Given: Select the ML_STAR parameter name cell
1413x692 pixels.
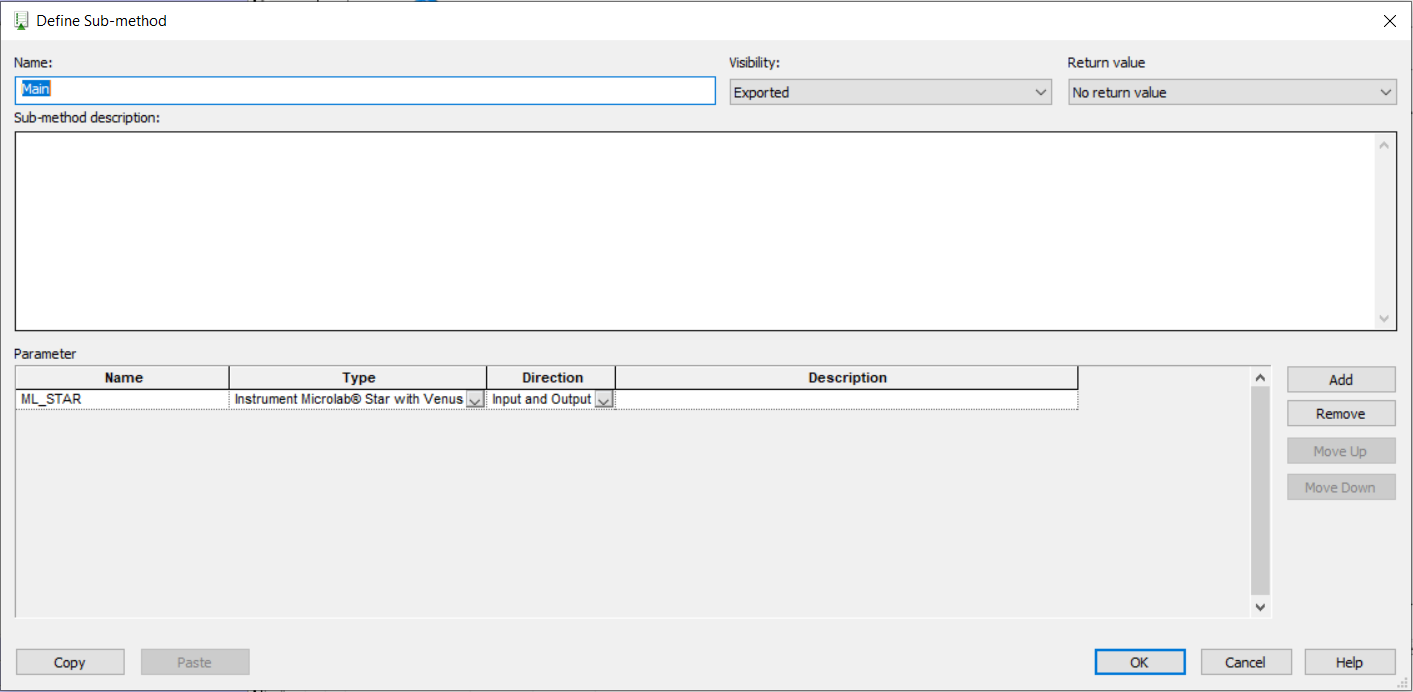Looking at the screenshot, I should coord(123,399).
